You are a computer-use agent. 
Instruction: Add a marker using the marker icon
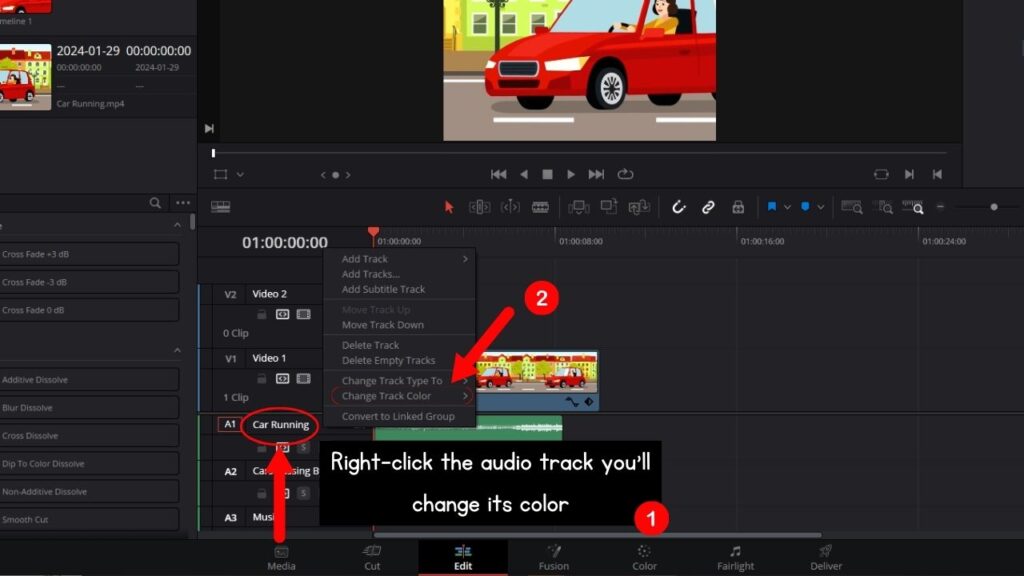[x=806, y=207]
